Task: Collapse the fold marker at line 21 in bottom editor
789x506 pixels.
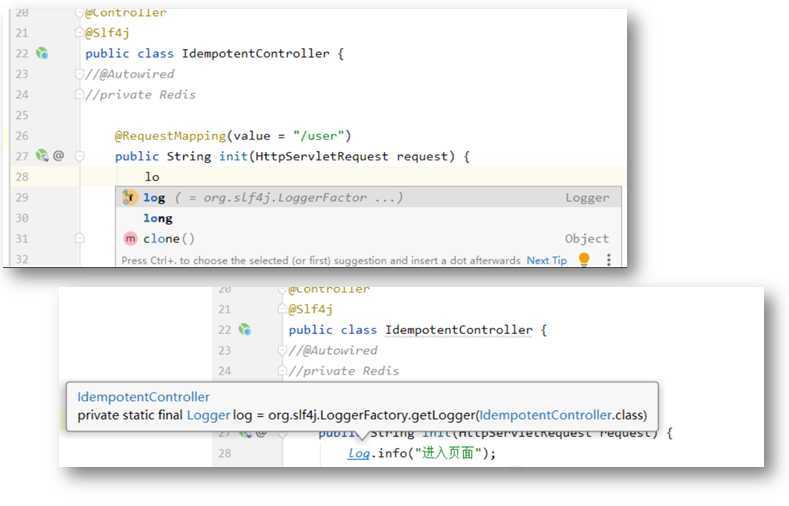Action: [282, 309]
